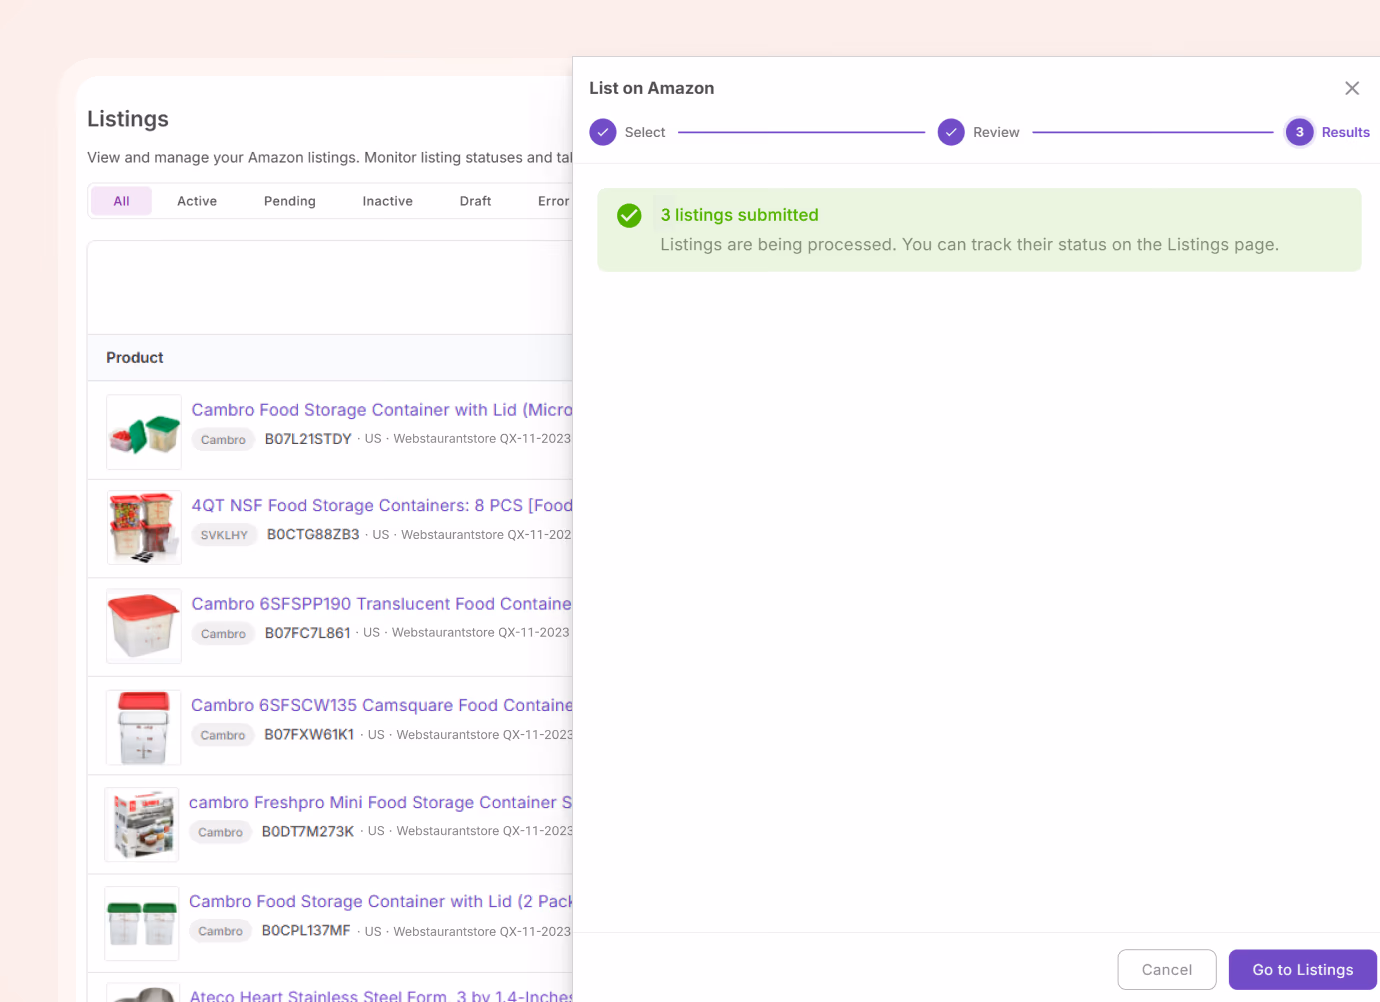The width and height of the screenshot is (1380, 1002).
Task: Click the Cambro brand tag beside B07FXW61K1
Action: pyautogui.click(x=223, y=735)
